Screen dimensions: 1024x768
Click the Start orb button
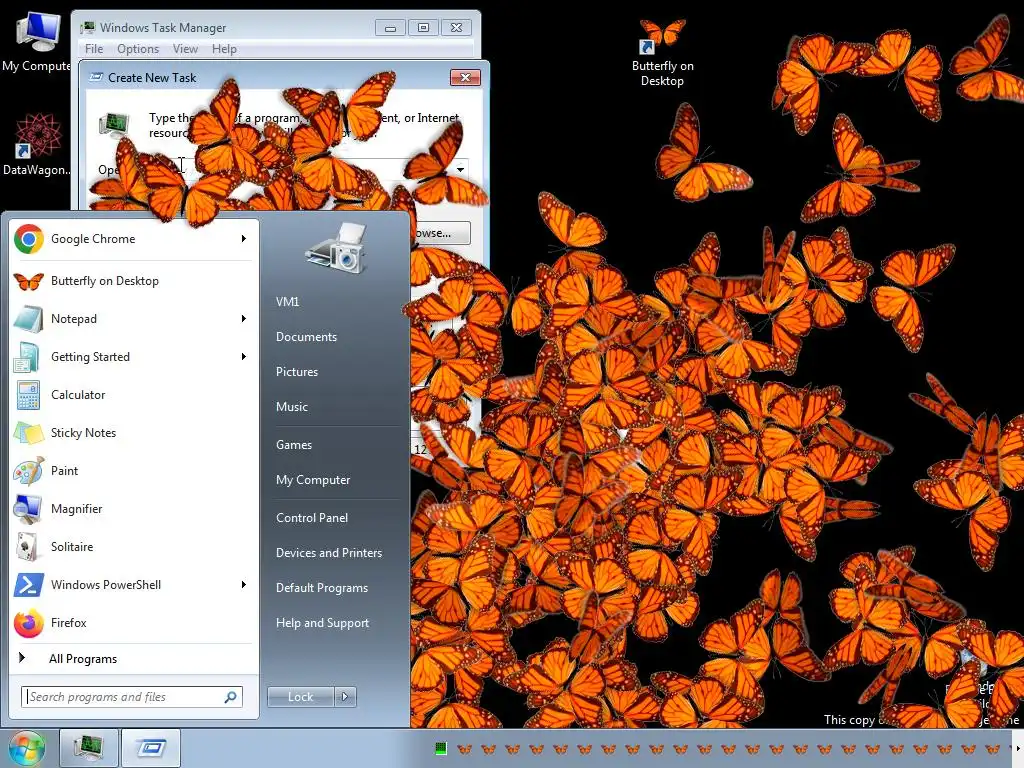tap(26, 748)
